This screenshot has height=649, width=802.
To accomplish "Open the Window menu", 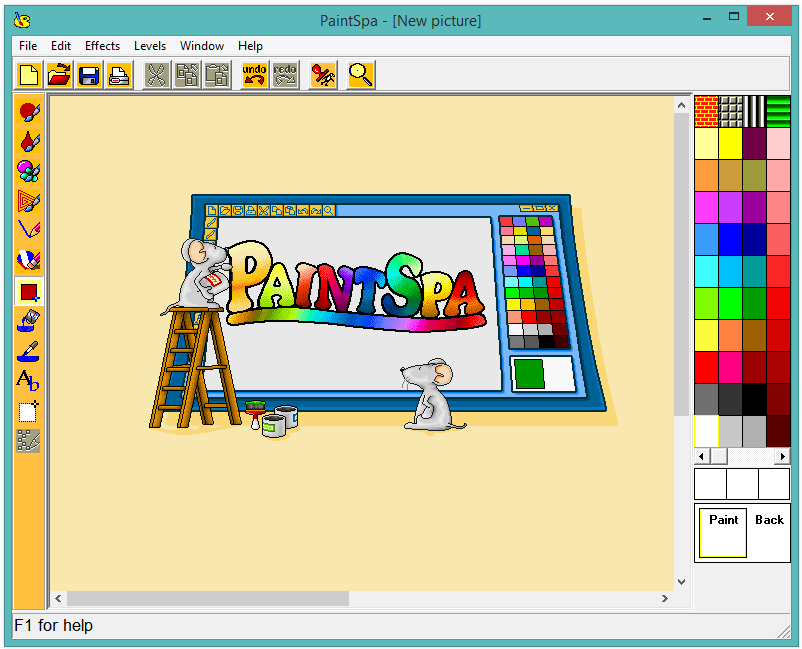I will (202, 46).
